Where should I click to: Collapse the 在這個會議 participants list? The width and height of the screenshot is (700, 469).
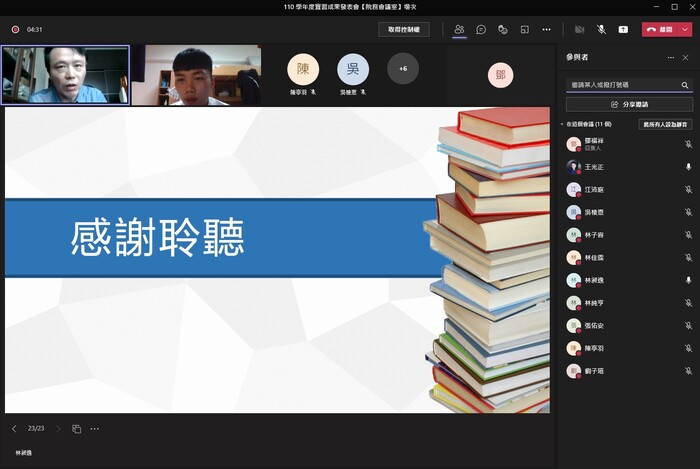click(x=562, y=124)
